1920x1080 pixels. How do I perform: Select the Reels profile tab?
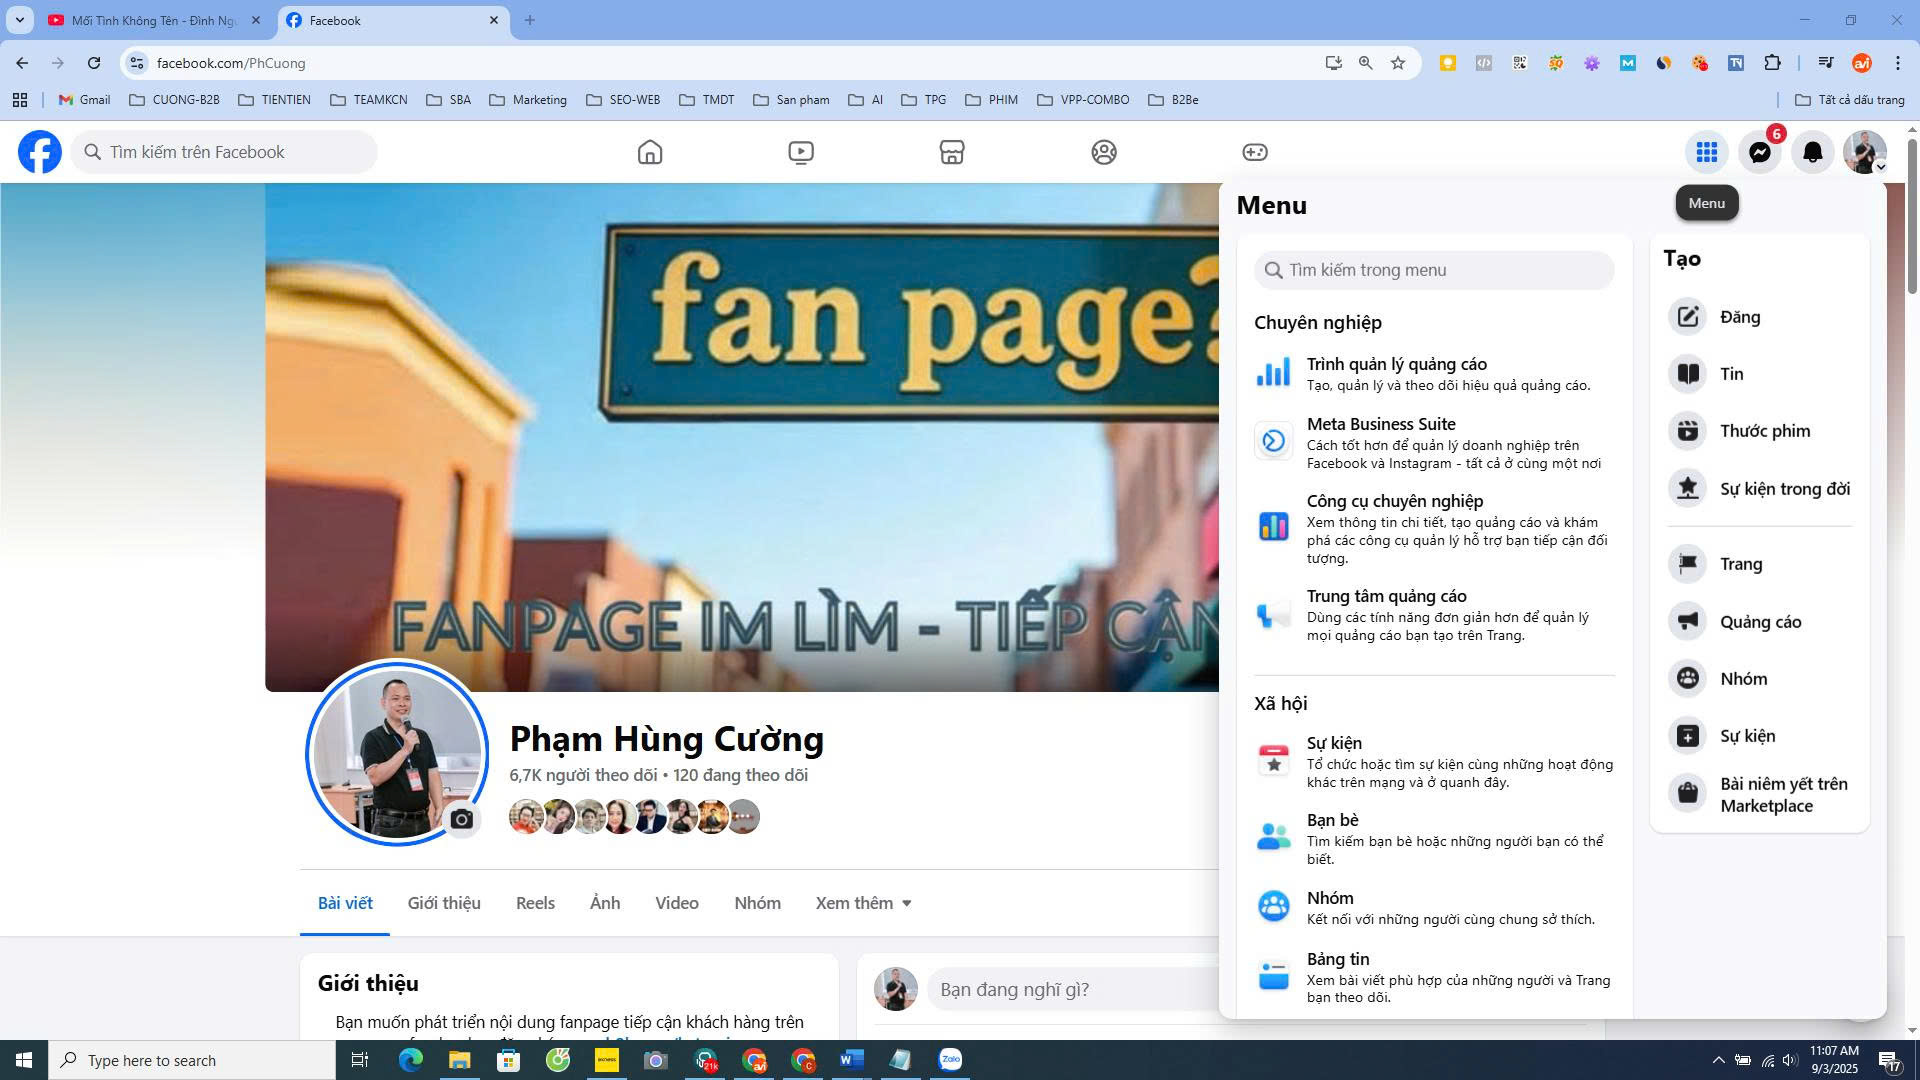535,903
